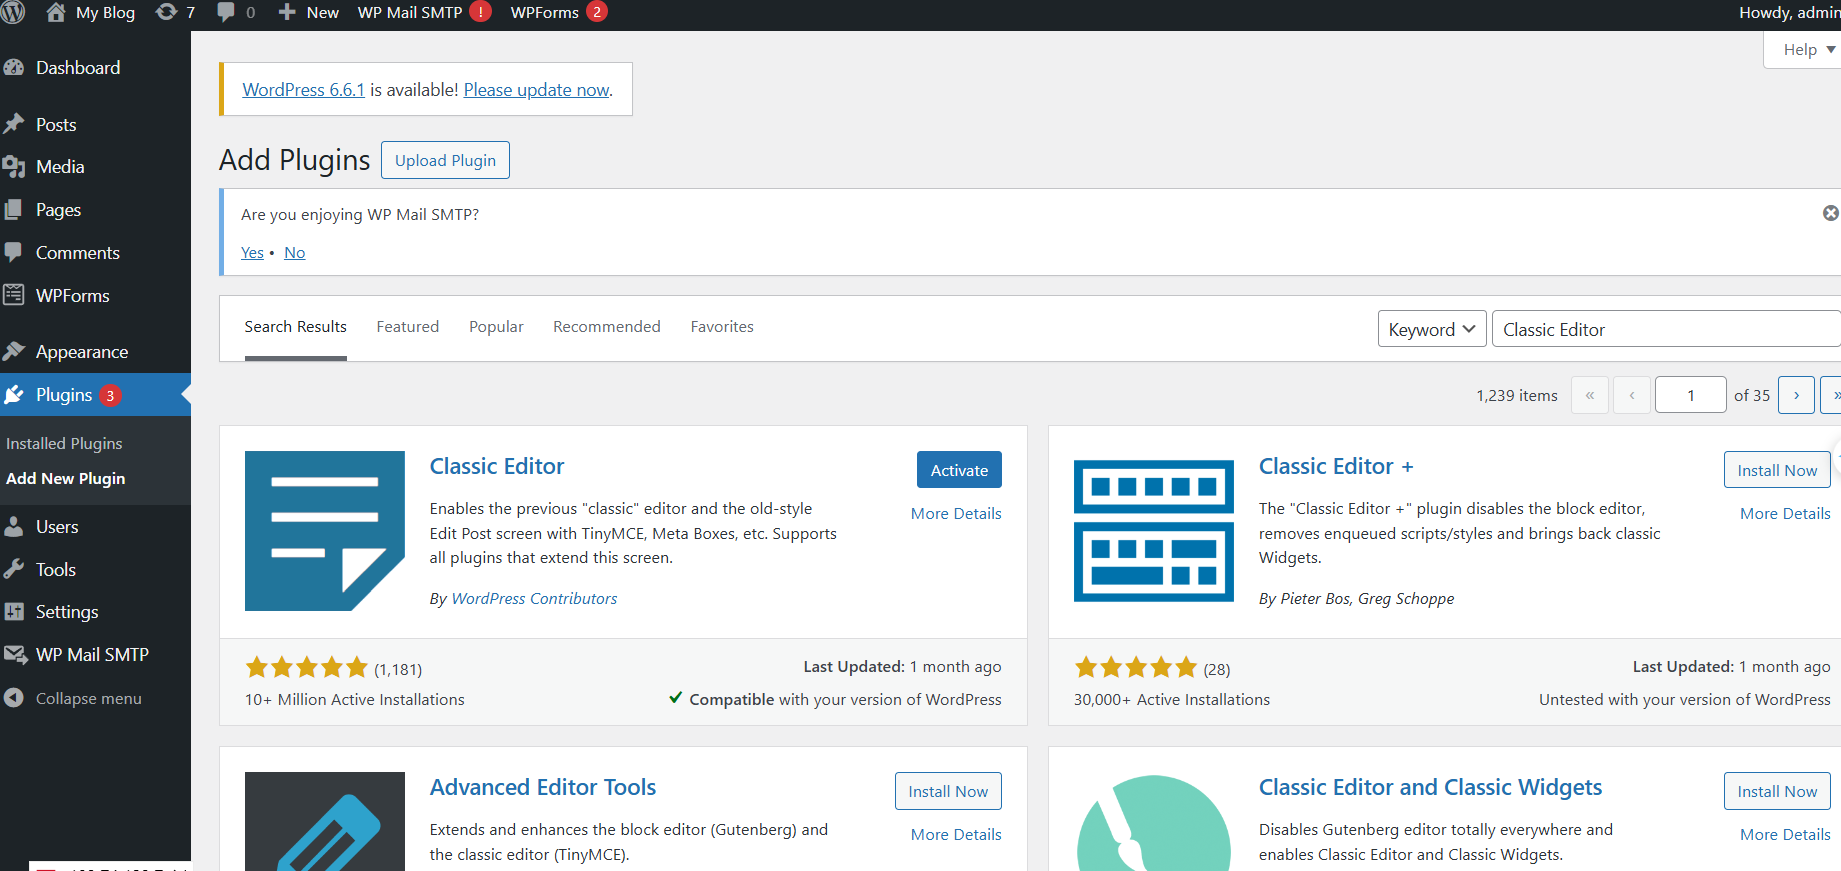Activate the Classic Editor plugin
Screen dimensions: 1841x871
click(x=959, y=470)
